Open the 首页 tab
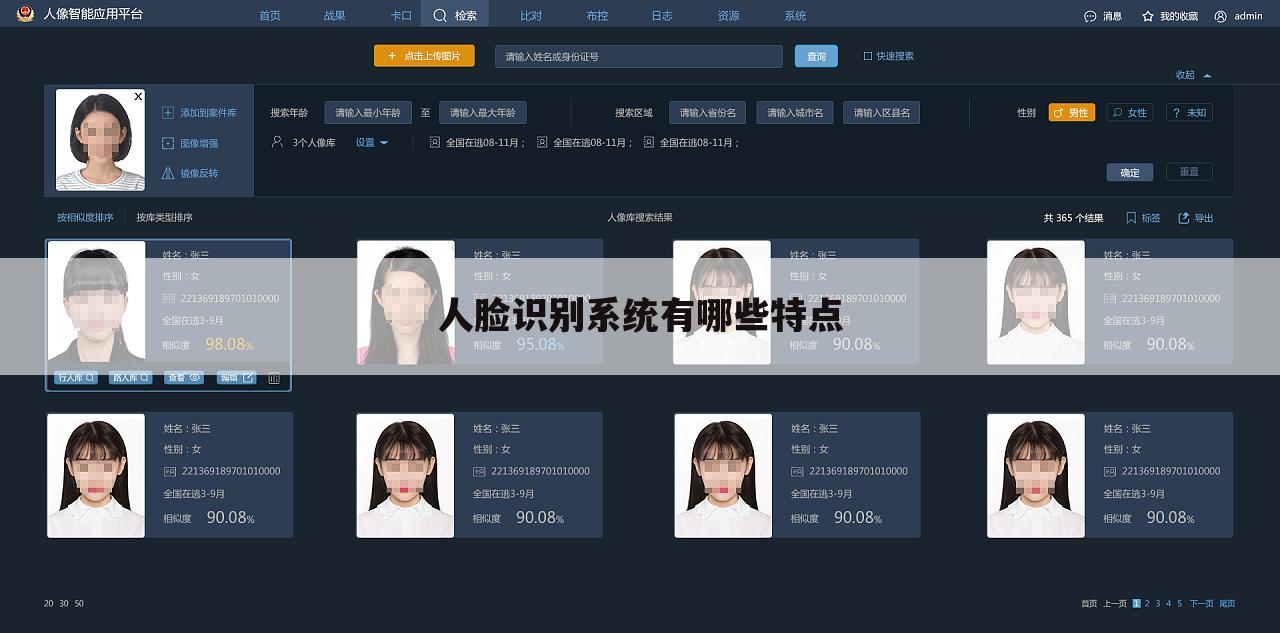 tap(270, 16)
